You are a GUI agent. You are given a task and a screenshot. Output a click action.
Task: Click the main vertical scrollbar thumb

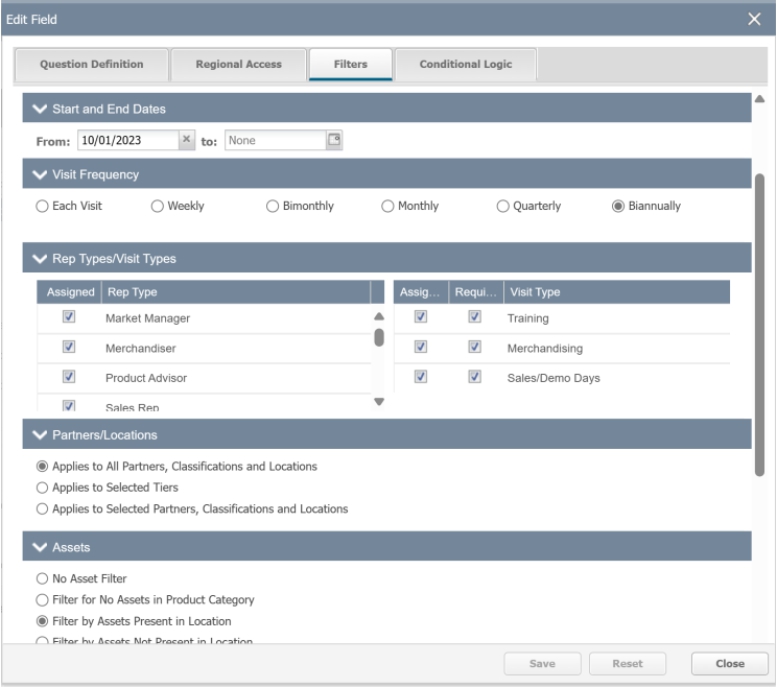point(760,325)
